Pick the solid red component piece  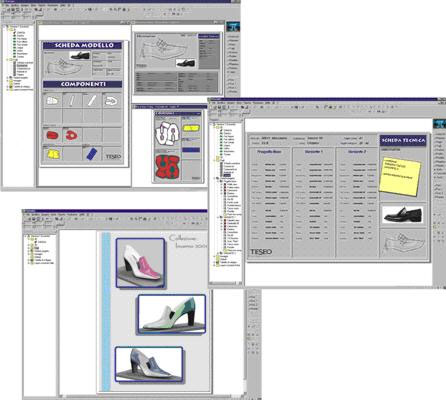click(x=52, y=135)
